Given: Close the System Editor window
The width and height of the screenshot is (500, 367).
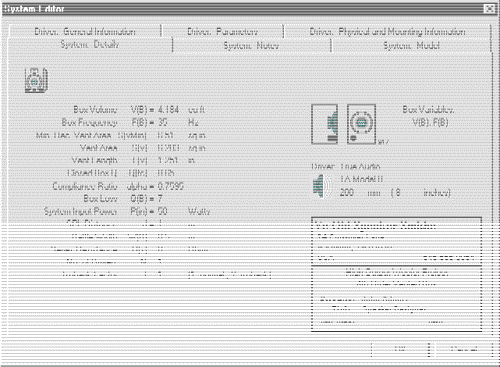Looking at the screenshot, I should click(489, 9).
